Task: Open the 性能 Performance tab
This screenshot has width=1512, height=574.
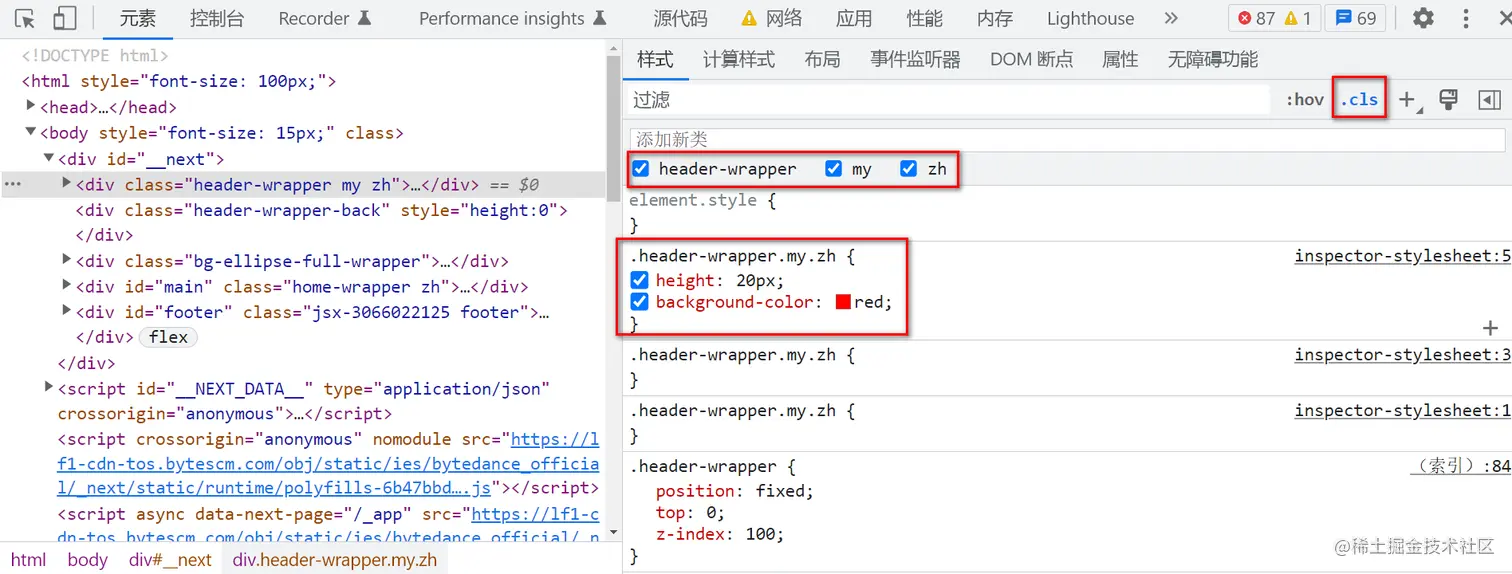Action: (924, 18)
